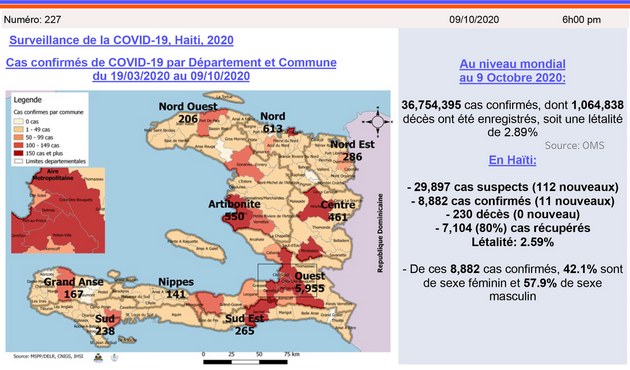The height and width of the screenshot is (370, 630).
Task: Click the 'Nippes 141' department label
Action: (176, 288)
